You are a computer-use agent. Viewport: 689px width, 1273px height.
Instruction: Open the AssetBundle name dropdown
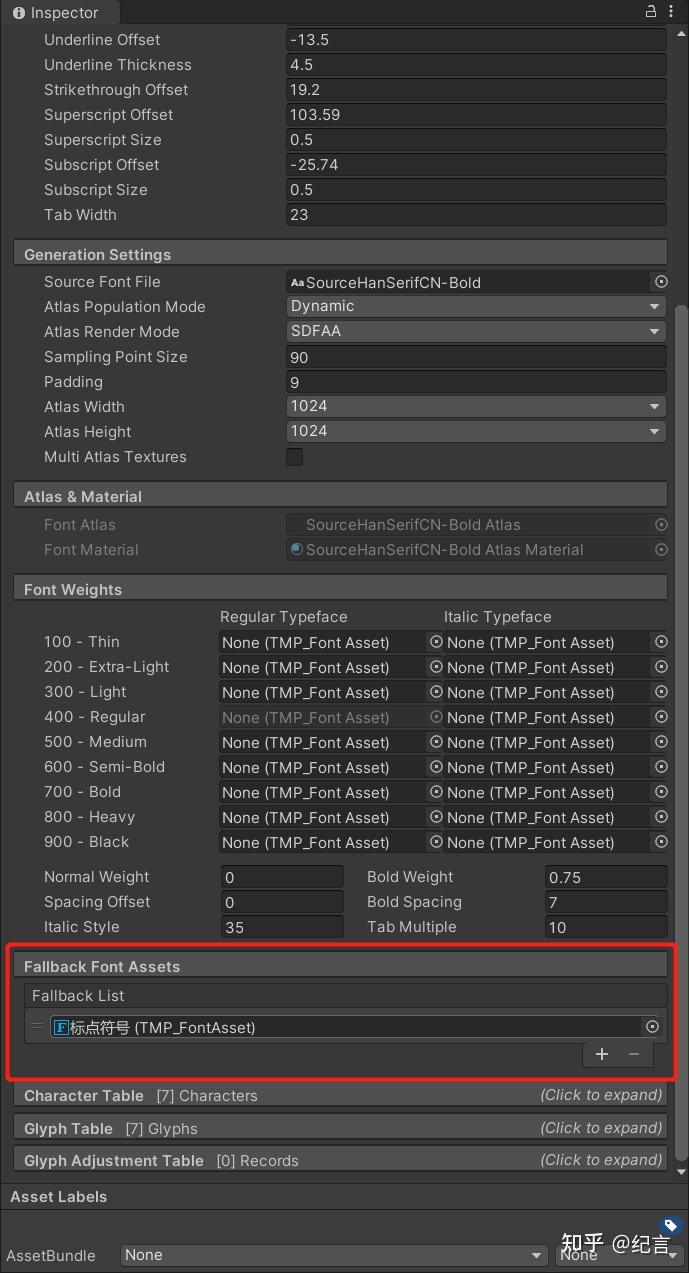pos(334,1255)
